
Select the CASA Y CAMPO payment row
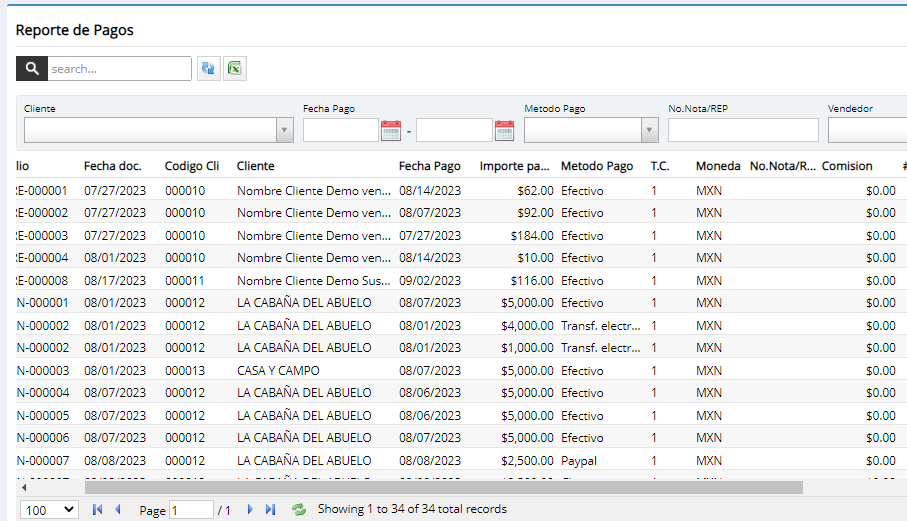pos(278,370)
